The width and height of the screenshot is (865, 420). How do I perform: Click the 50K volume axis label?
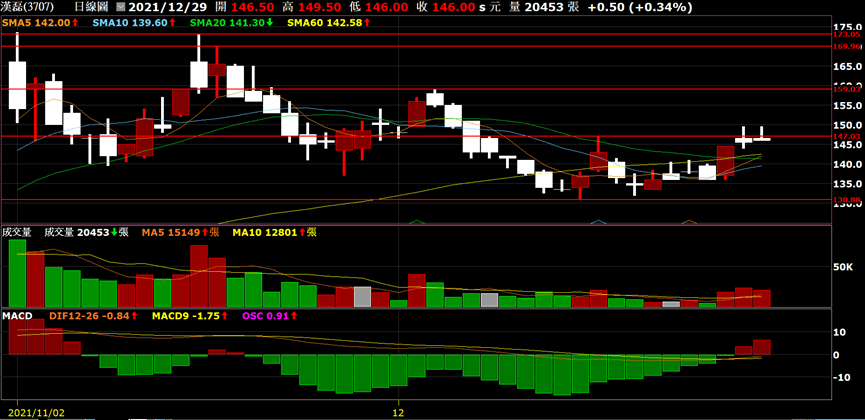coord(843,267)
